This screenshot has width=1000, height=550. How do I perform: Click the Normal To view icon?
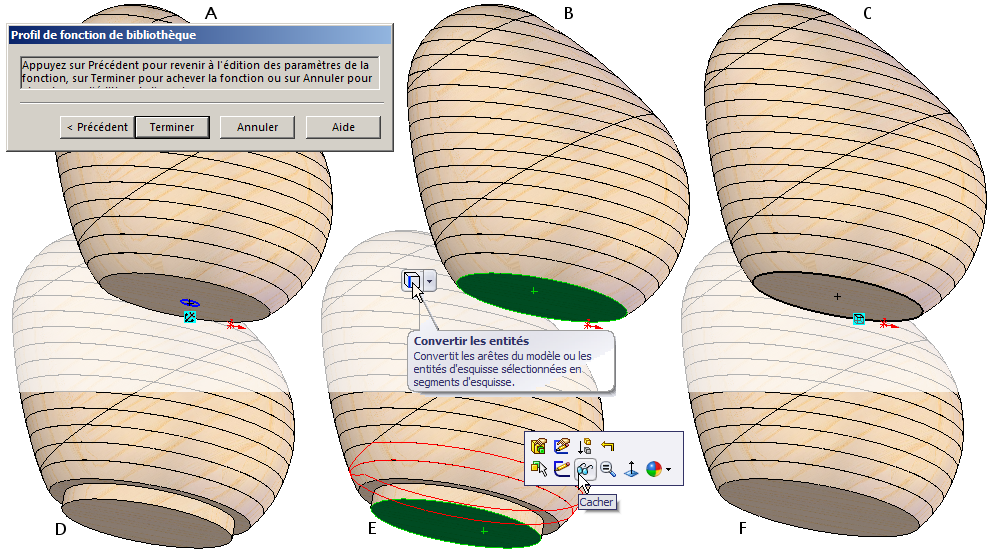coord(631,470)
